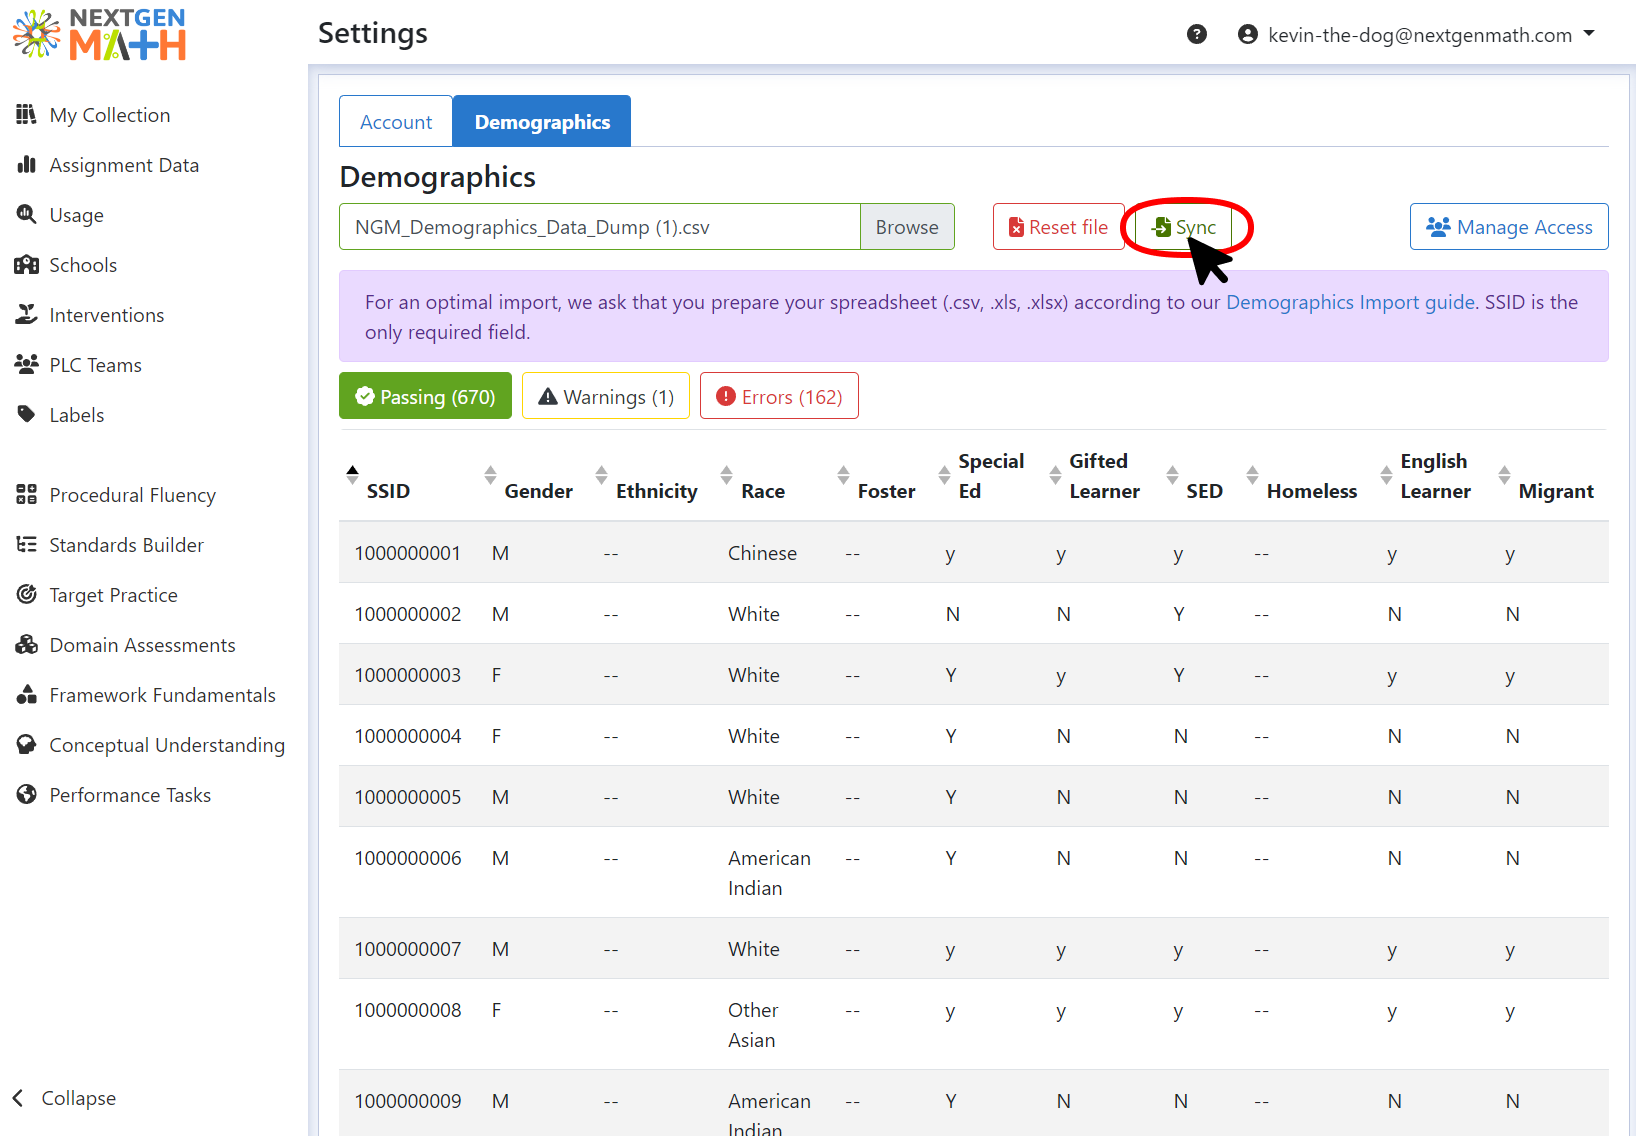This screenshot has height=1136, width=1636.
Task: Click the Demographics section heading
Action: (x=438, y=177)
